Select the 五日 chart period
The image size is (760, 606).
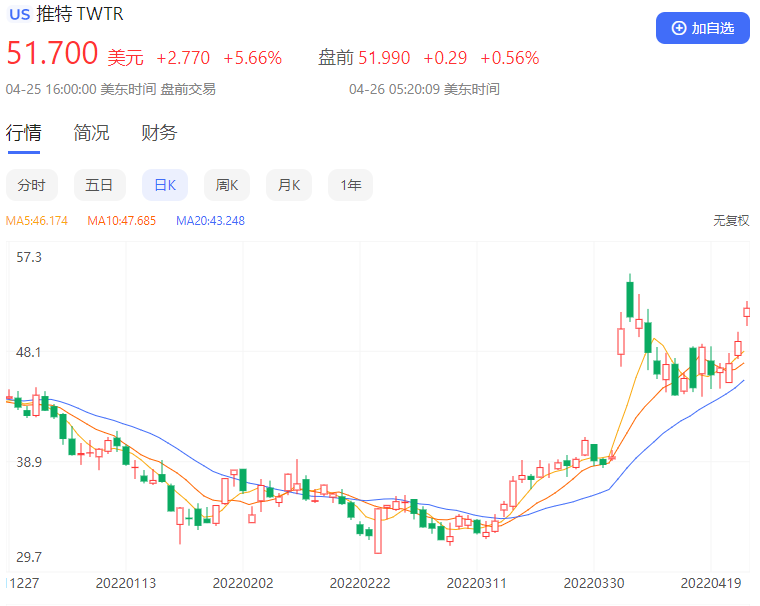99,185
